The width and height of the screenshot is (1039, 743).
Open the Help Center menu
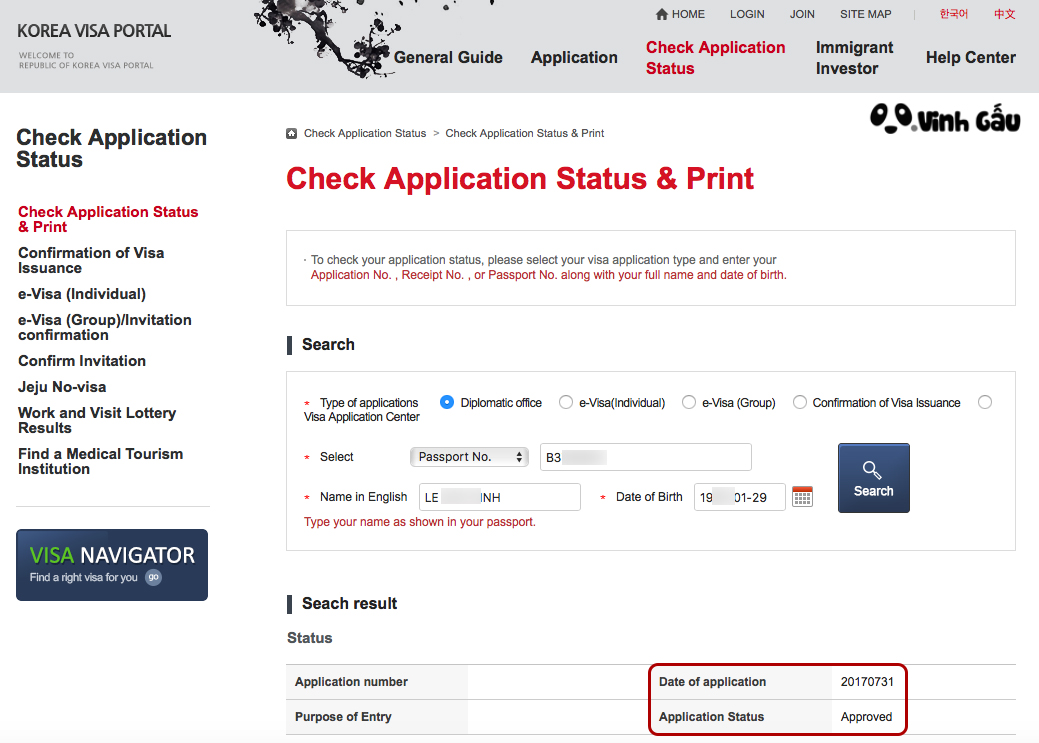970,57
